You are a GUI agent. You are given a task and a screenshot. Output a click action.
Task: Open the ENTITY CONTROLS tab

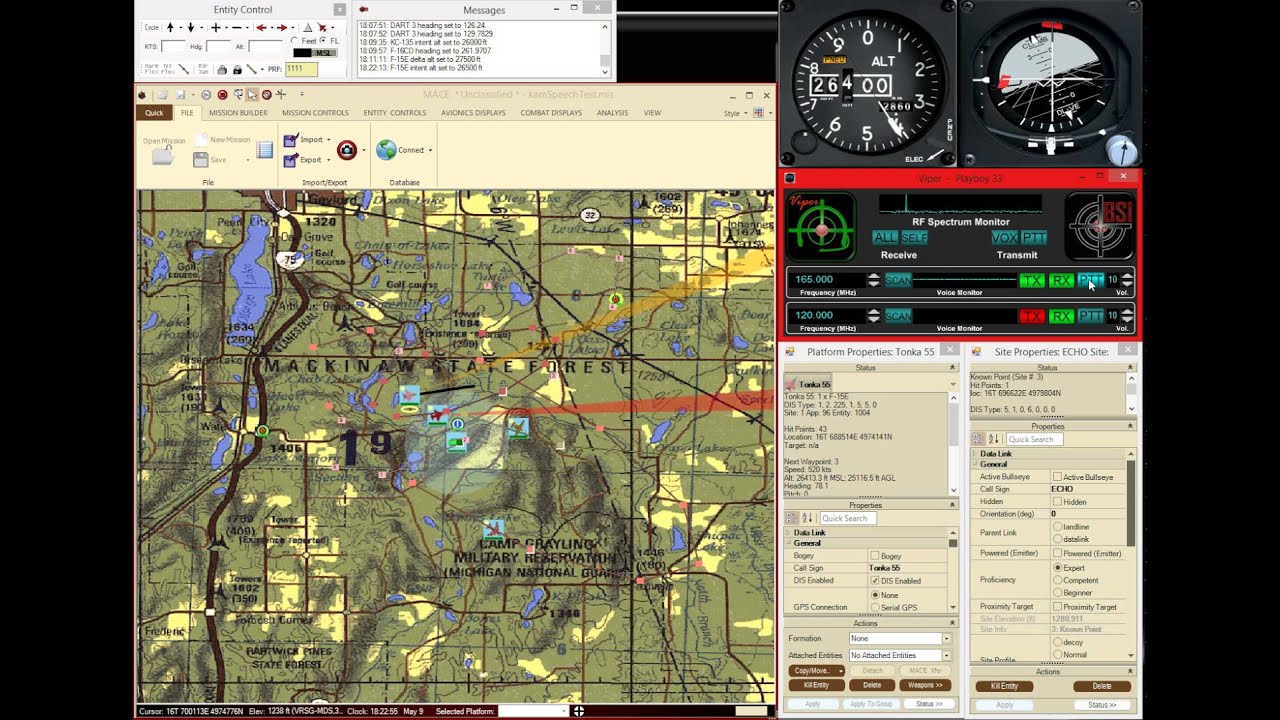tap(395, 113)
